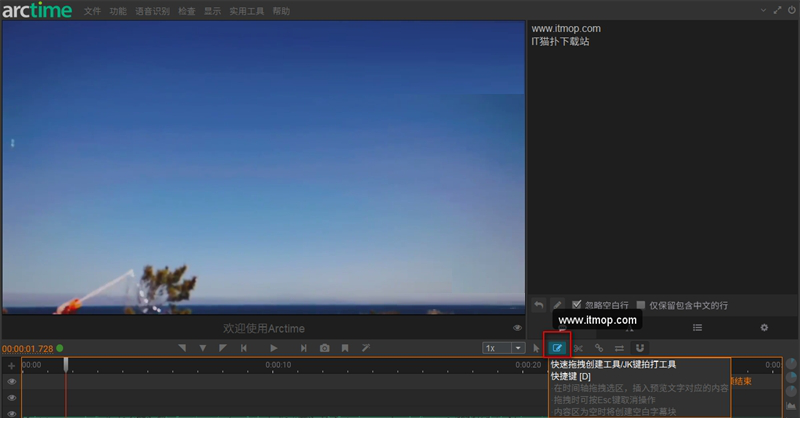
Task: Open the 实用工具 menu
Action: pyautogui.click(x=246, y=11)
